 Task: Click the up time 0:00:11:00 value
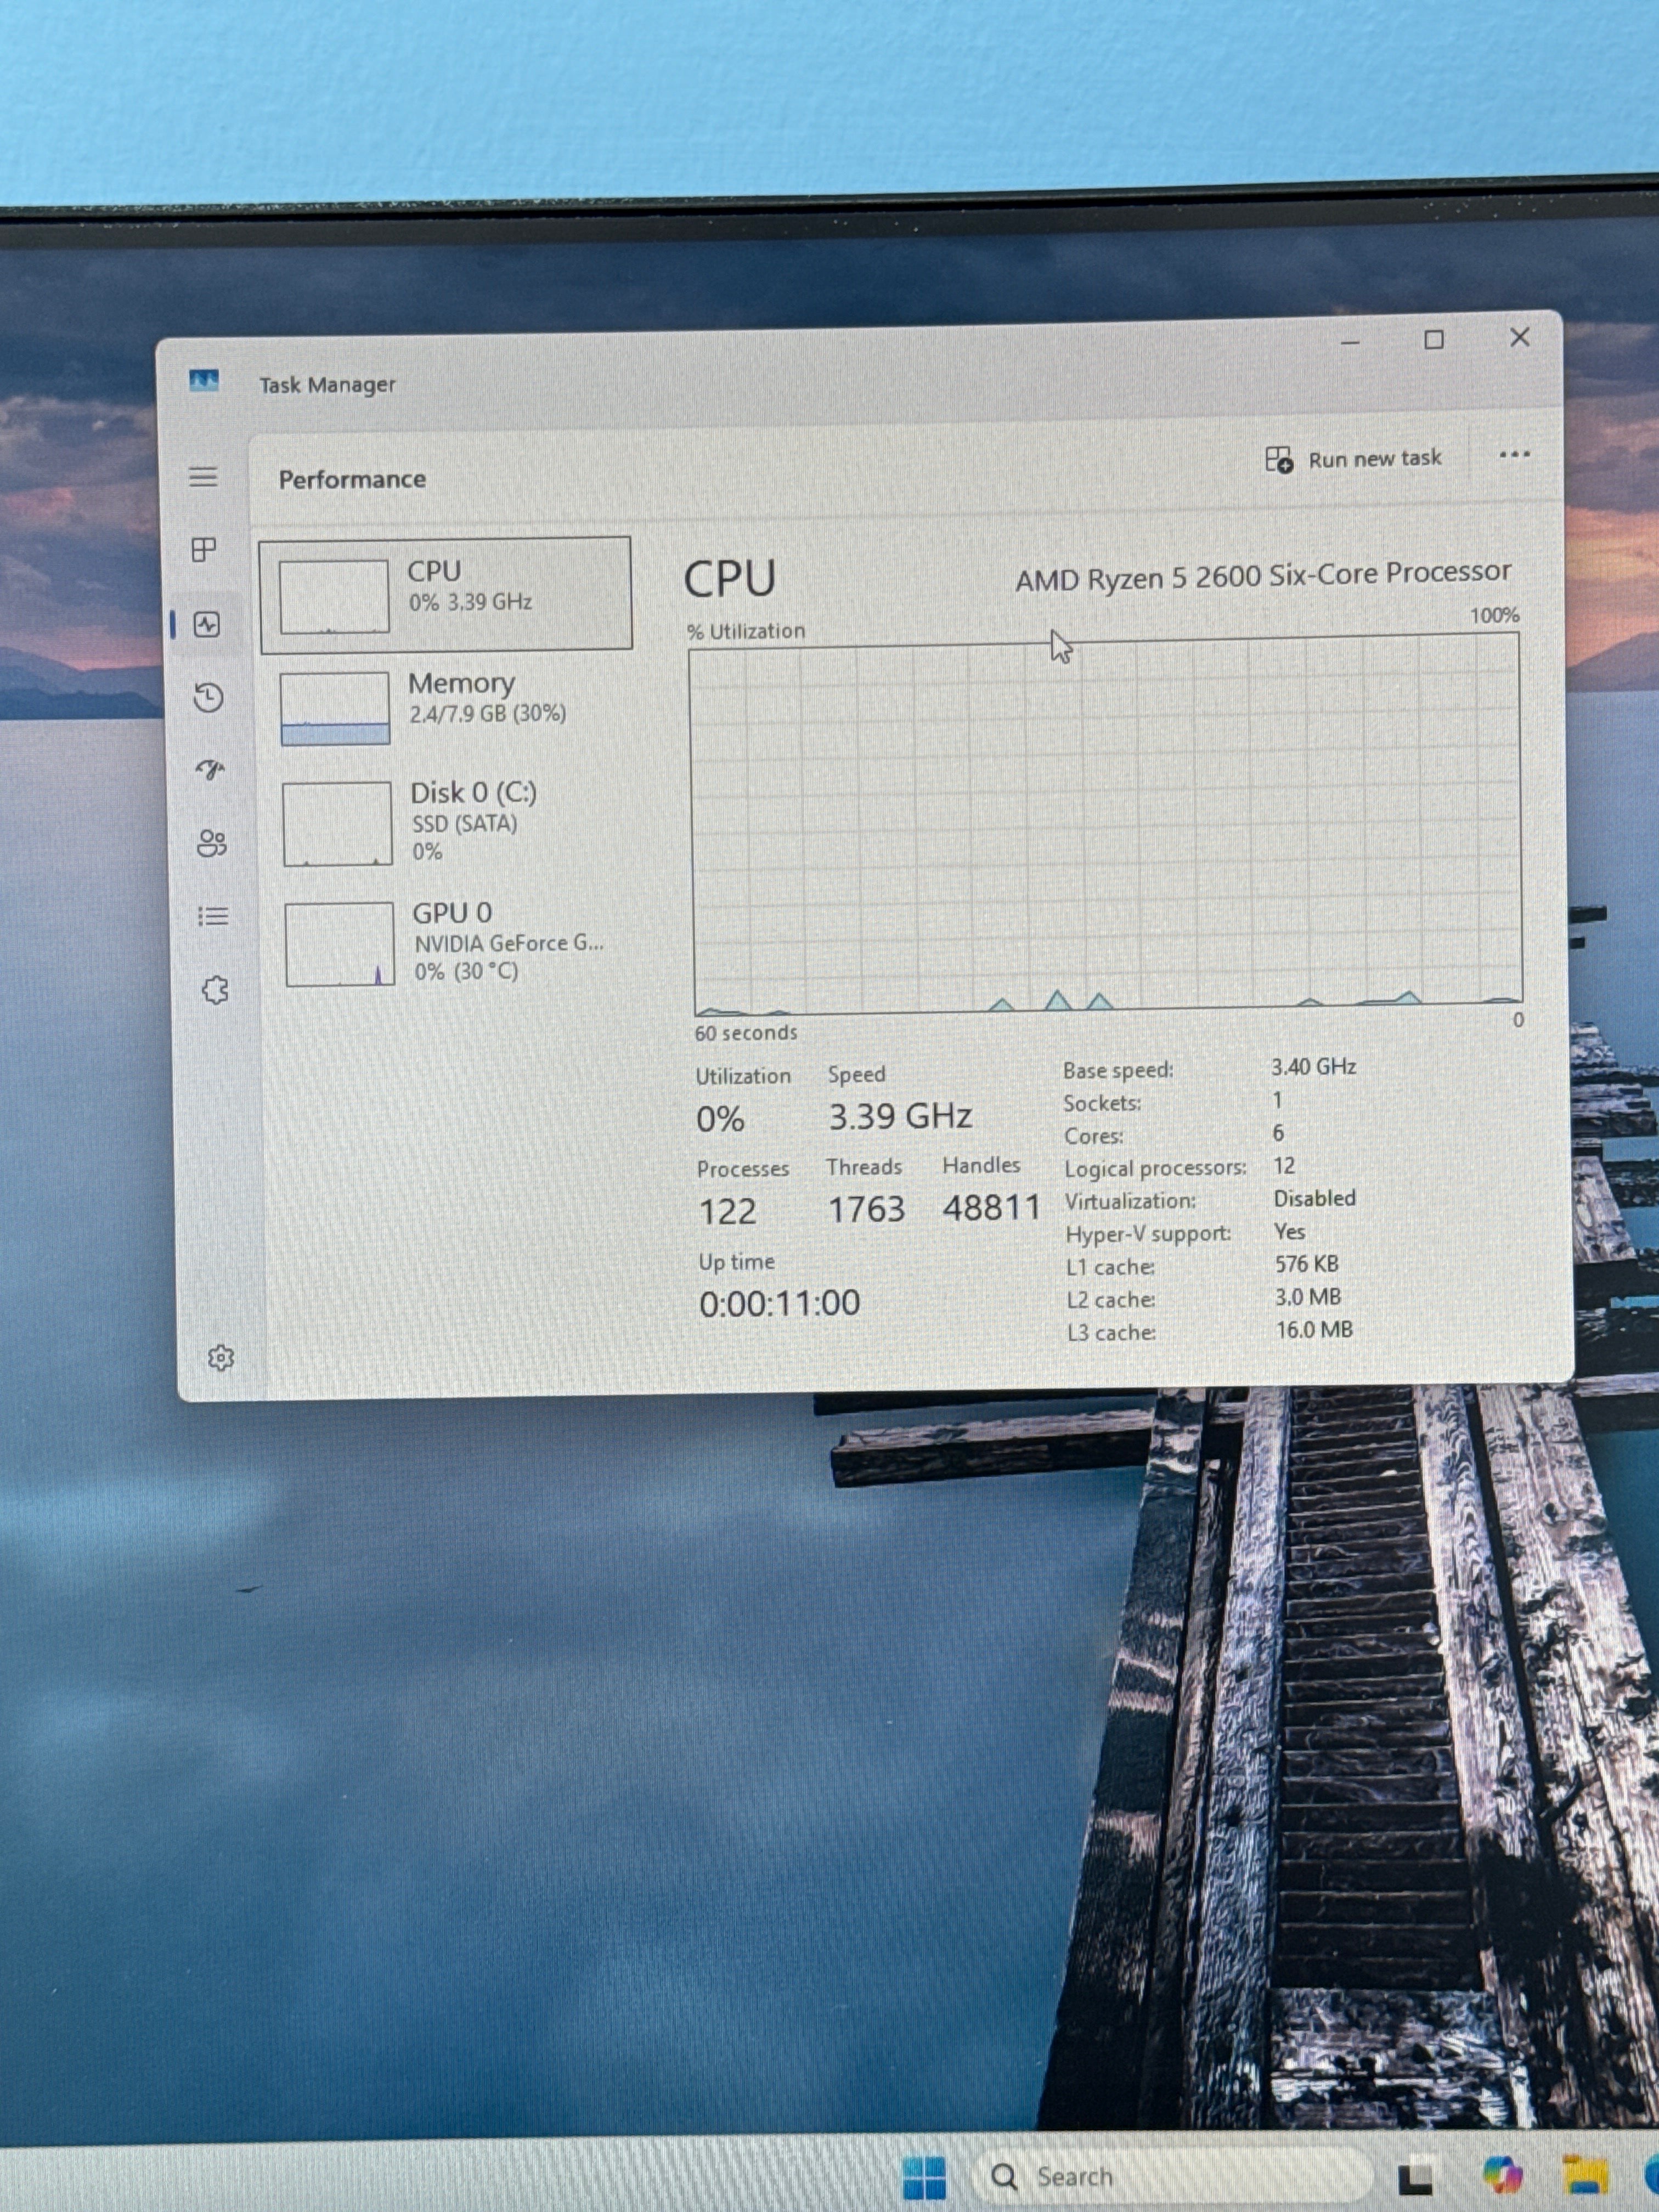pos(779,1303)
